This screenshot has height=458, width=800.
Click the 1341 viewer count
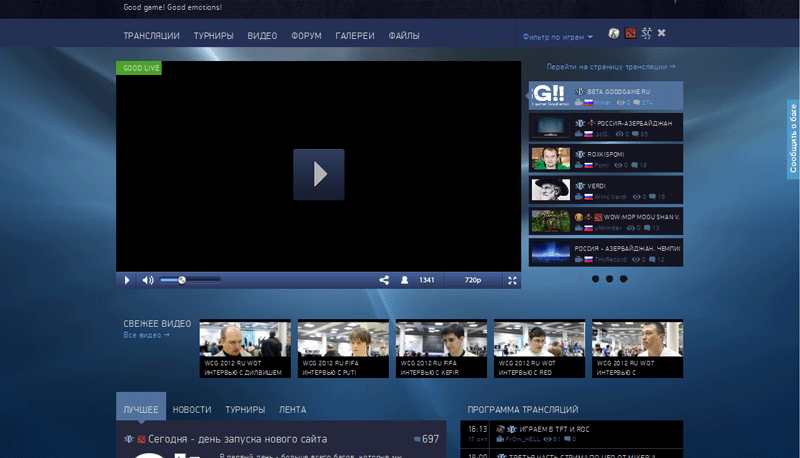[x=427, y=280]
